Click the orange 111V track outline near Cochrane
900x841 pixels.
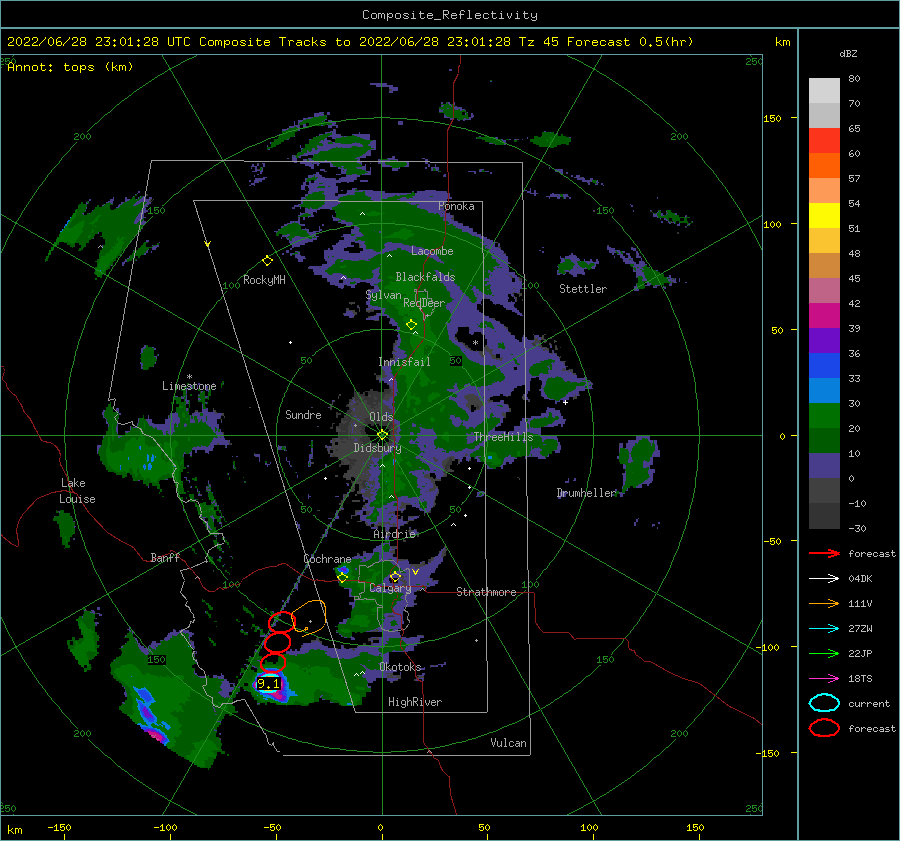pos(309,617)
